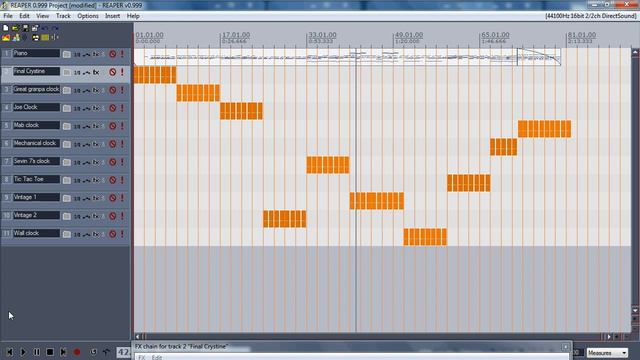Mute the Mechanical clock track

coord(113,144)
